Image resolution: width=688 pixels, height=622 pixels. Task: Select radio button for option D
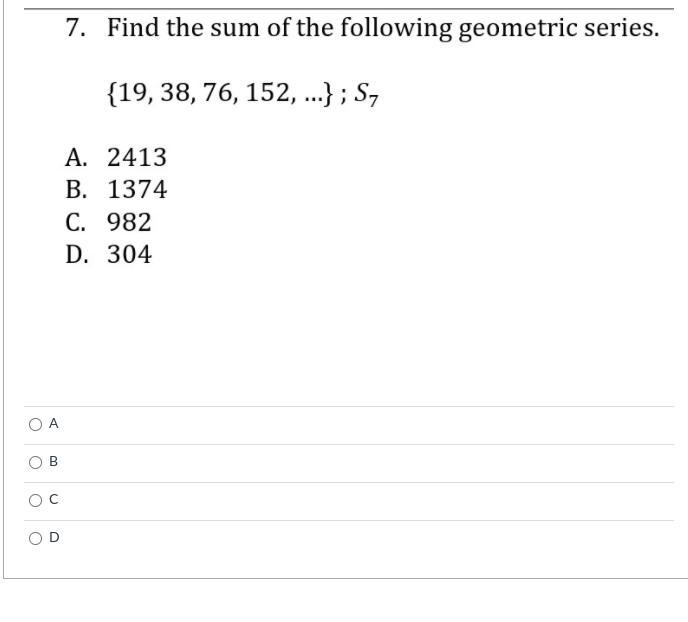click(35, 538)
